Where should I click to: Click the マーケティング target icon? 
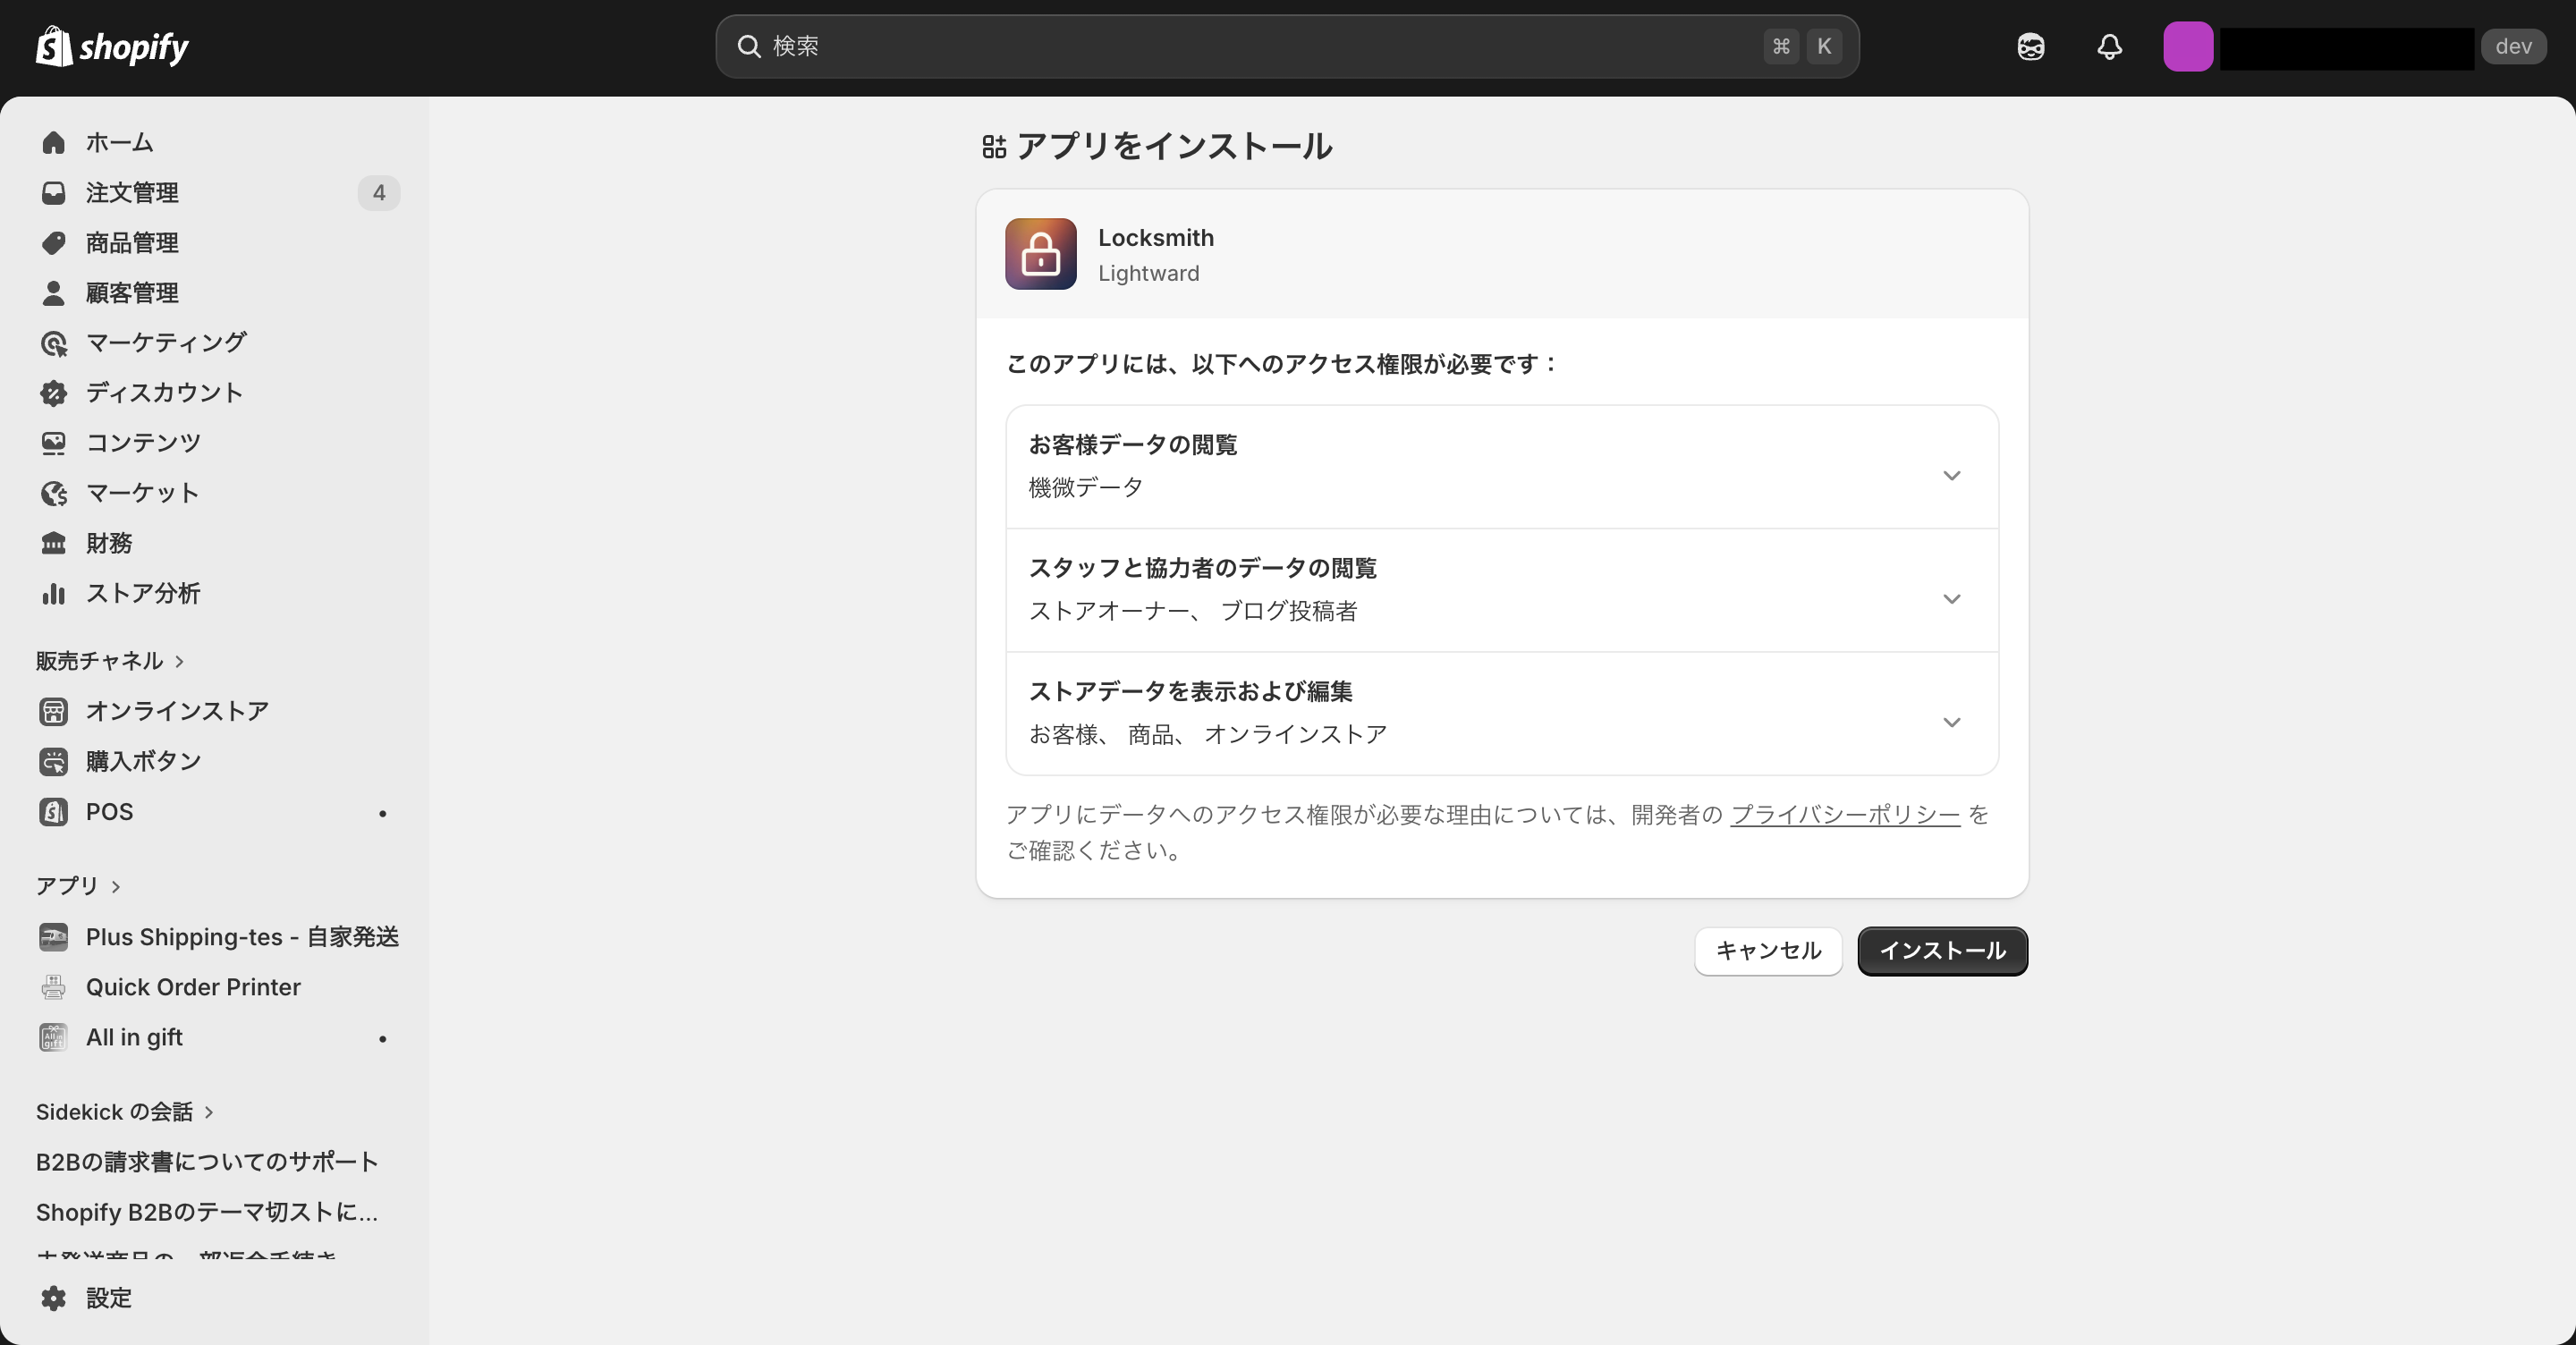click(54, 343)
